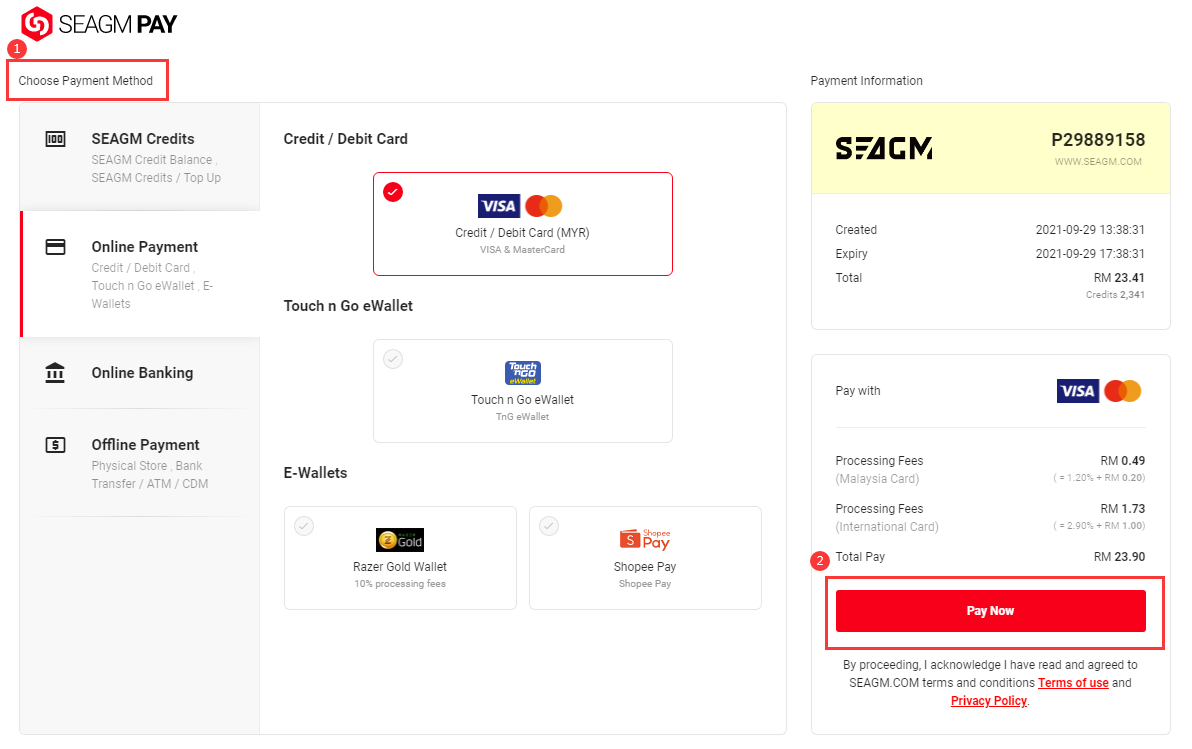Click the red checkmark on Credit / Debit Card
This screenshot has width=1192, height=749.
click(393, 192)
